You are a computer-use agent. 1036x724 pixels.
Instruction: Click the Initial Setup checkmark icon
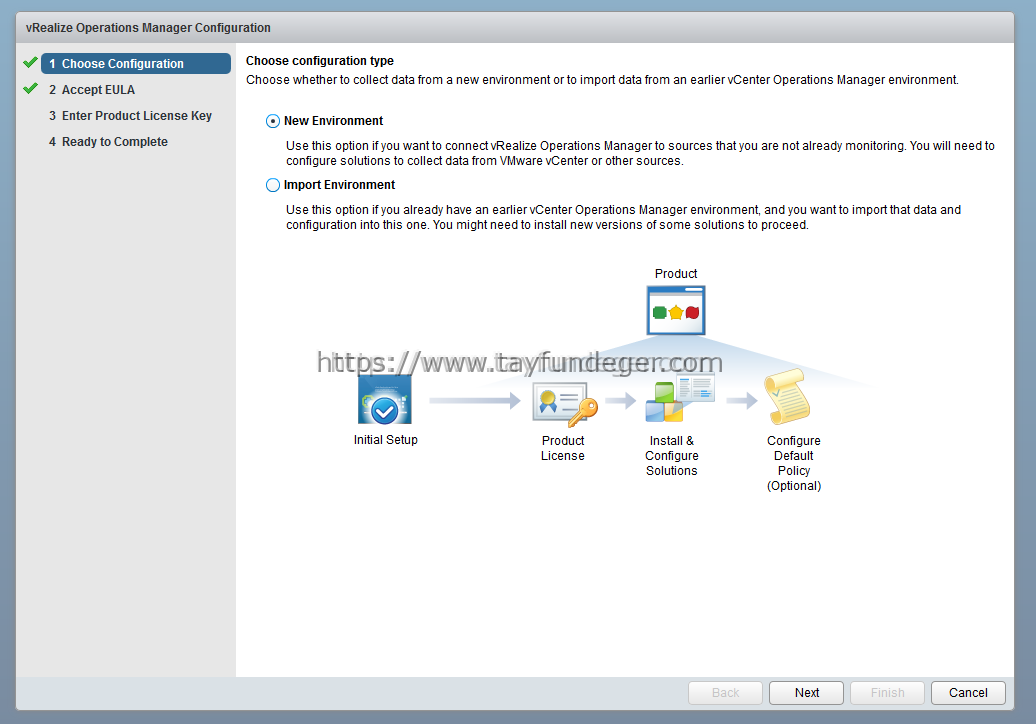pos(385,400)
